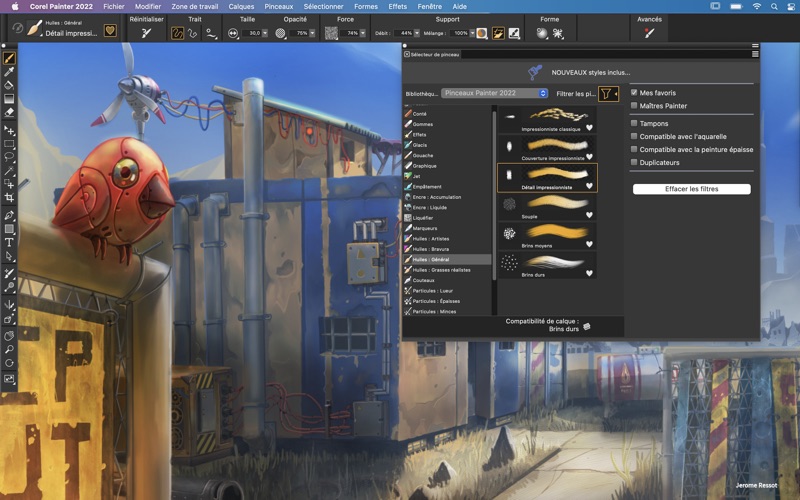Screen dimensions: 800x500
Task: Select the Pen tool
Action: 9,215
